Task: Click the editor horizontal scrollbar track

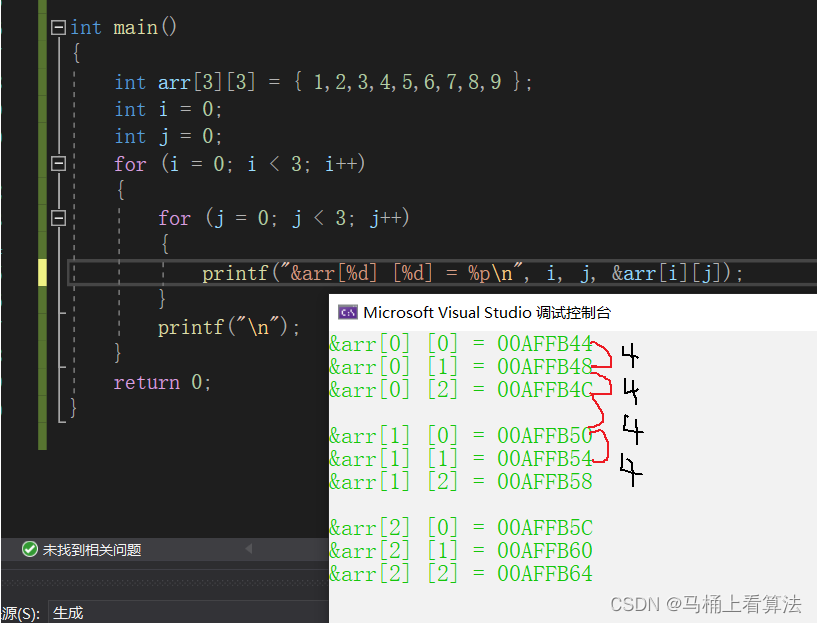Action: 290,550
